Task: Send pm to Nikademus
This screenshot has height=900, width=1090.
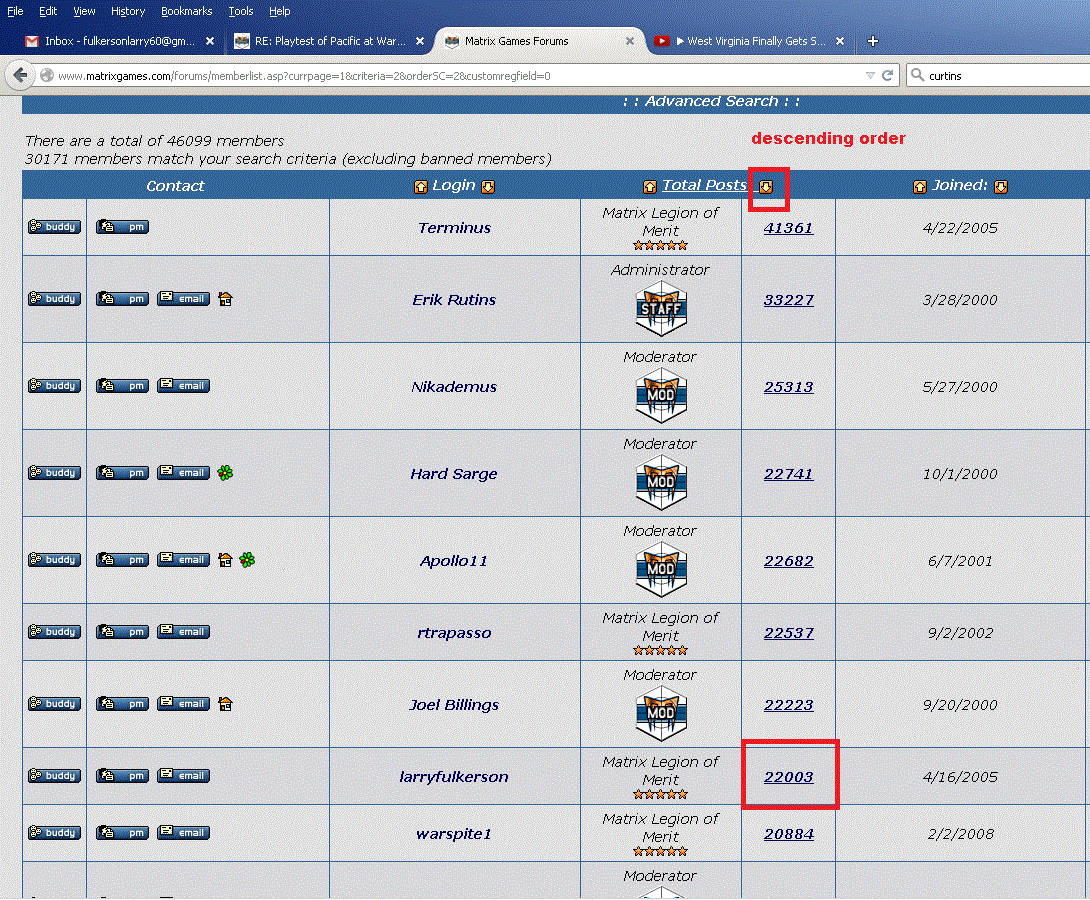Action: 122,386
